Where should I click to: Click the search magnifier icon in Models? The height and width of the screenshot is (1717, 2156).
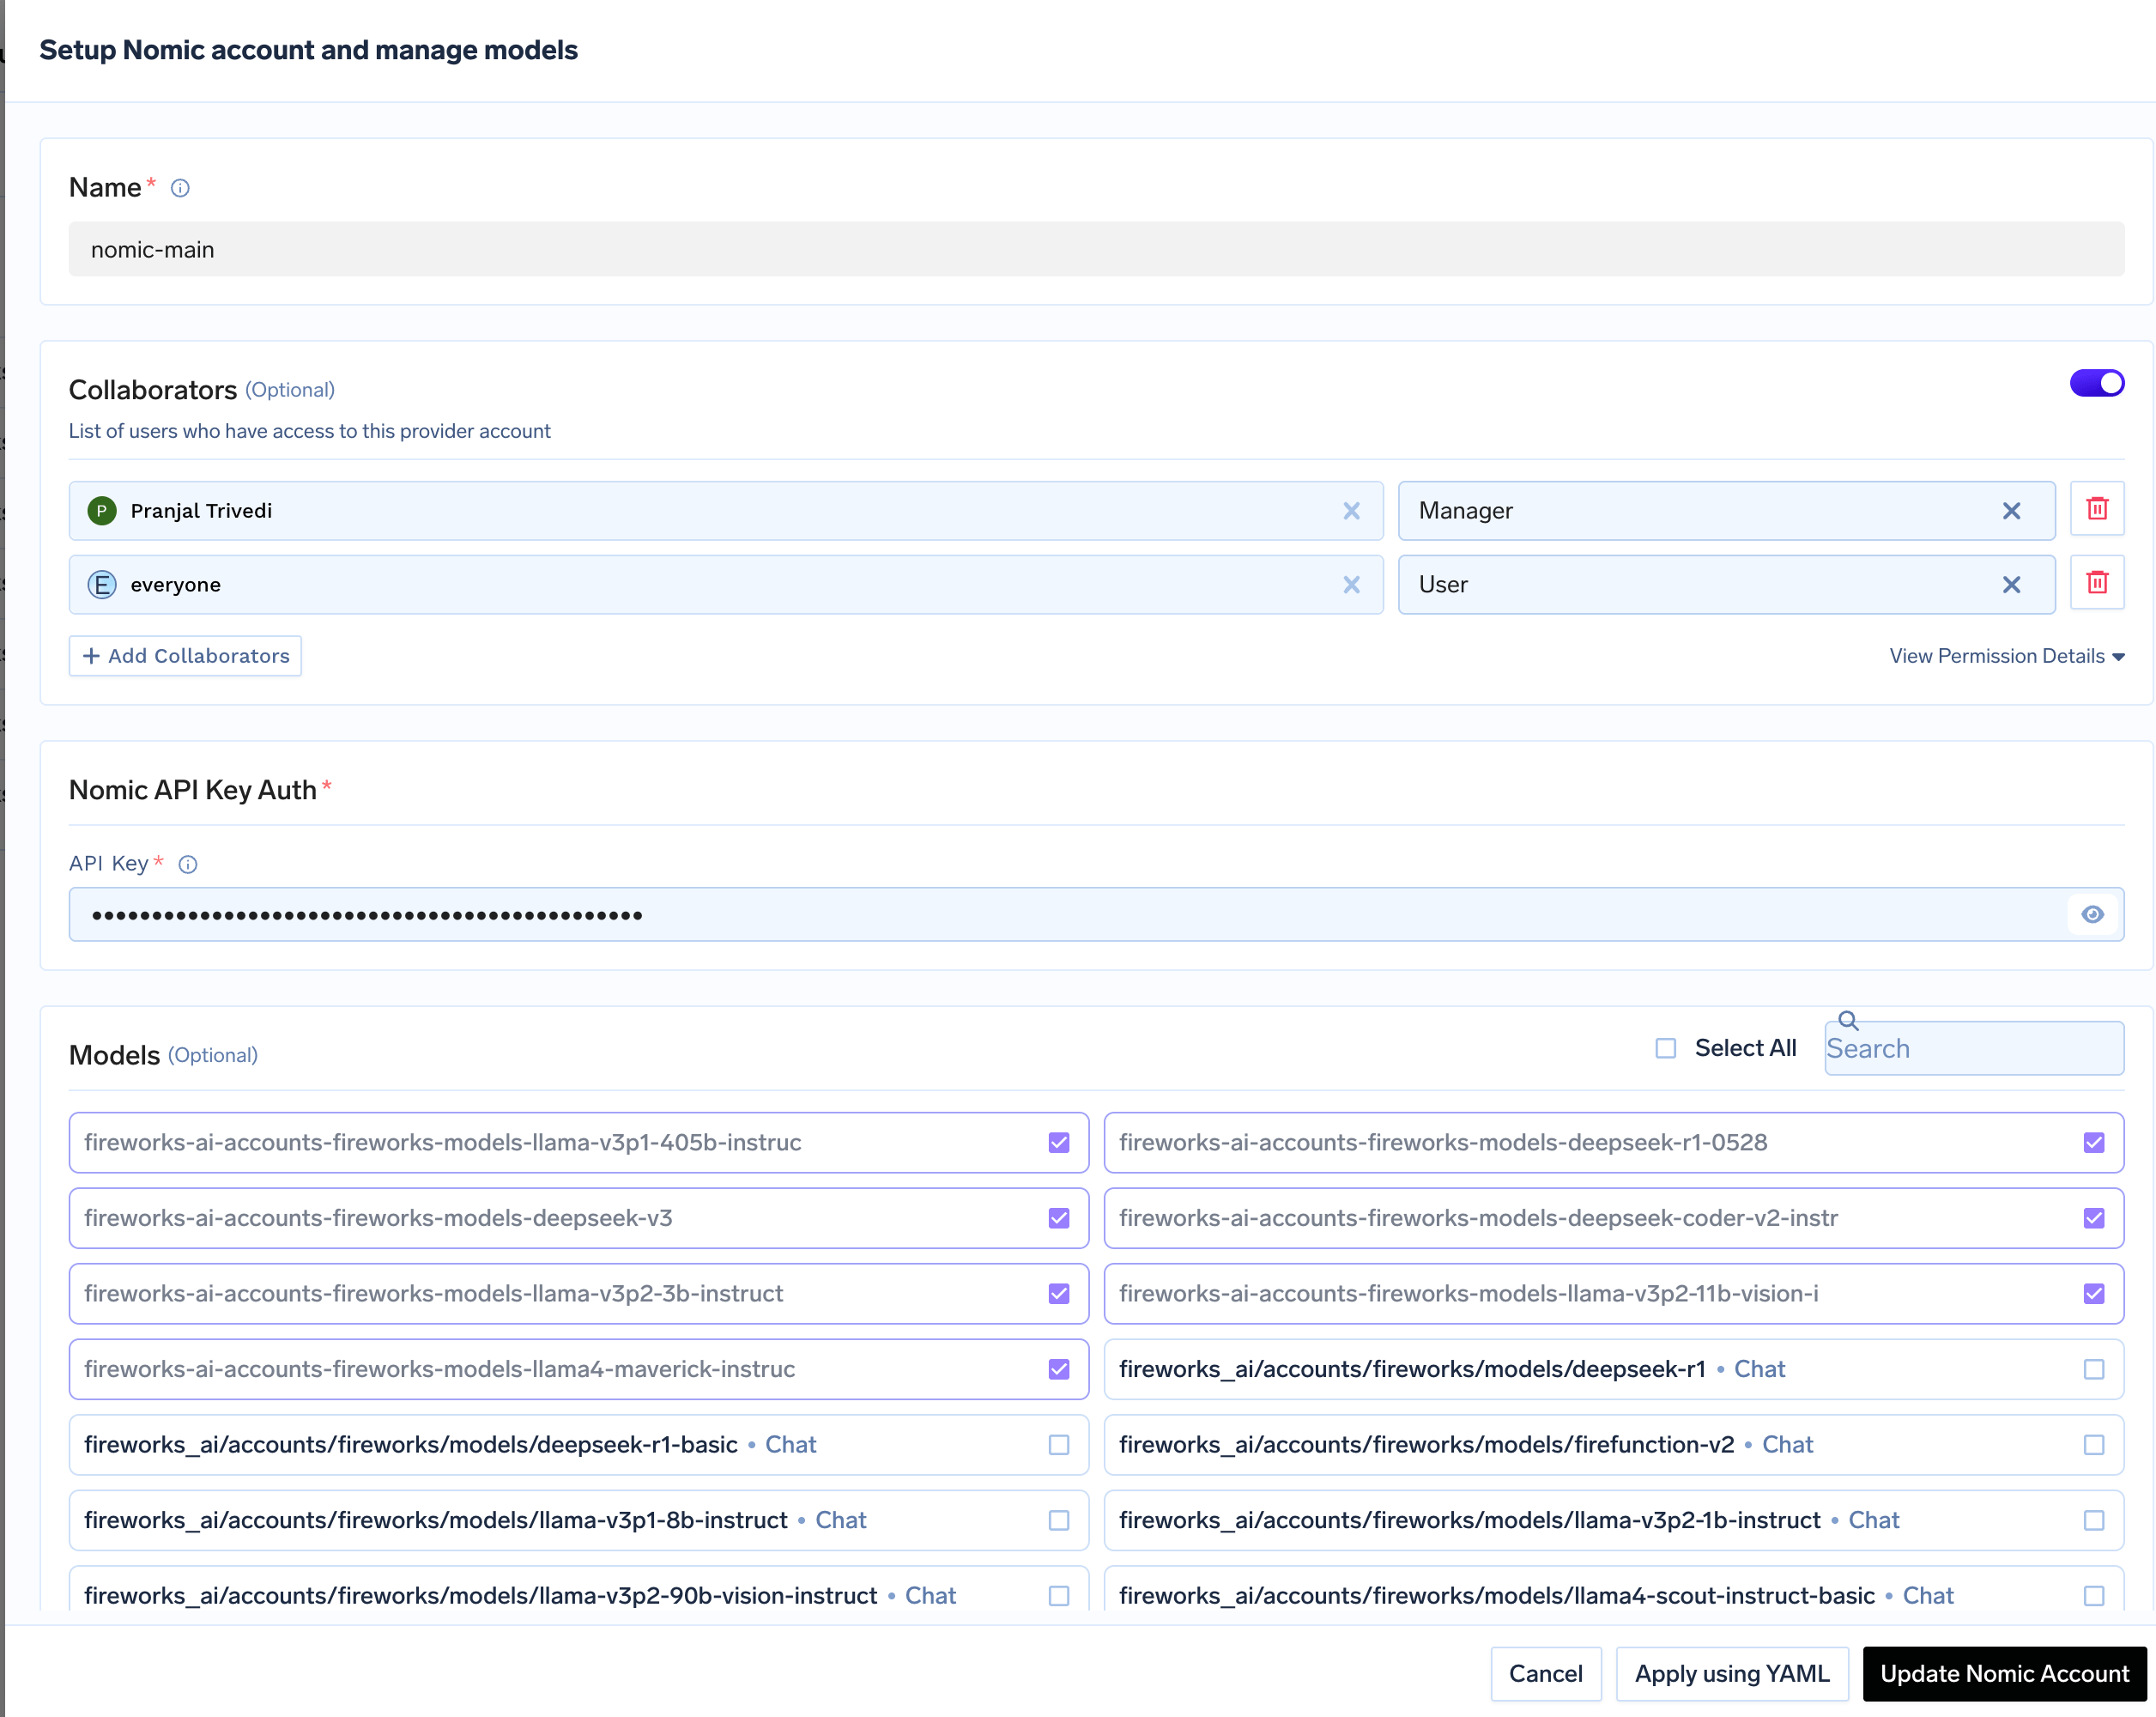tap(1848, 1020)
